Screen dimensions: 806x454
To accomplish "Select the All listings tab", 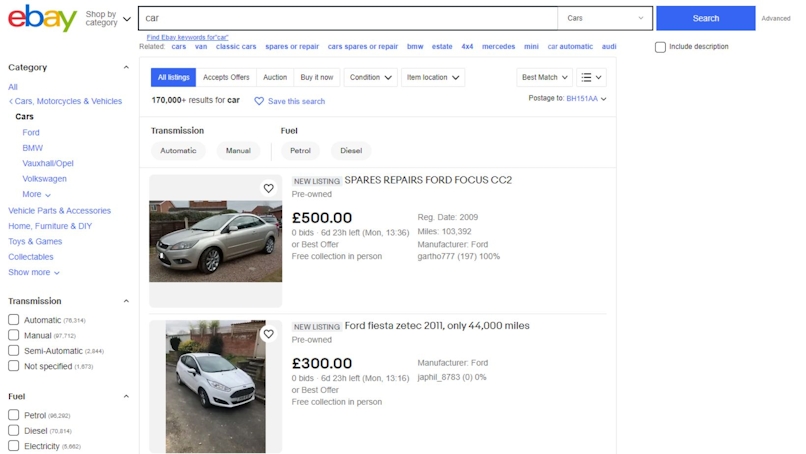I will click(x=173, y=77).
